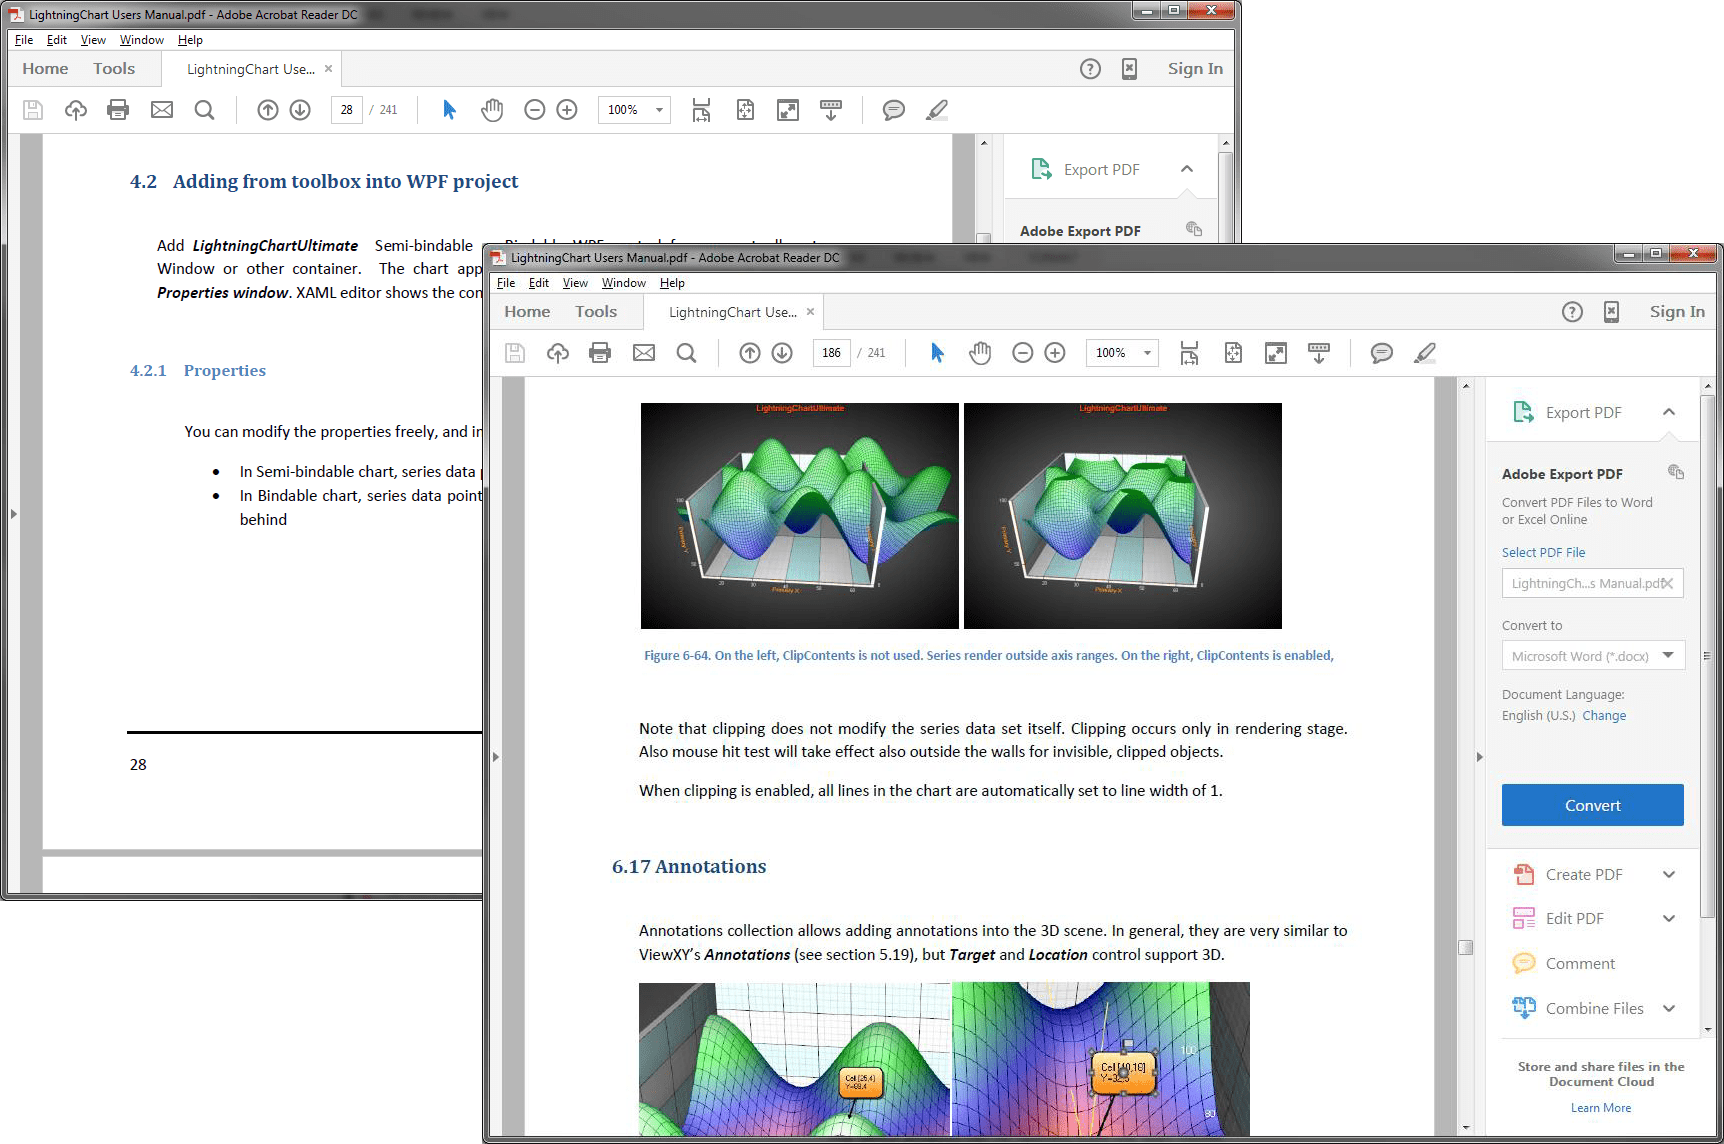
Task: Expand Edit PDF tool section
Action: coord(1669,919)
